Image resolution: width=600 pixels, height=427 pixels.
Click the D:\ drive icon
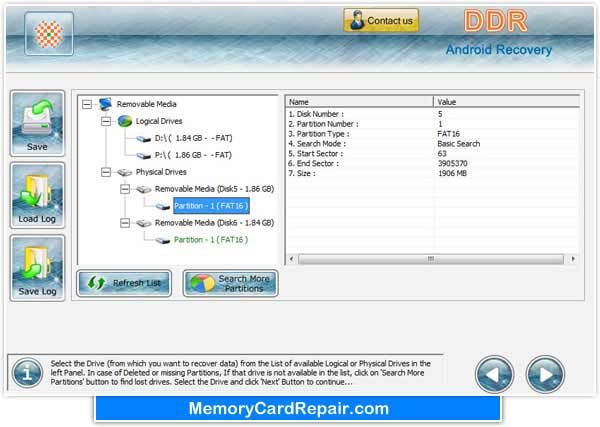pos(144,139)
